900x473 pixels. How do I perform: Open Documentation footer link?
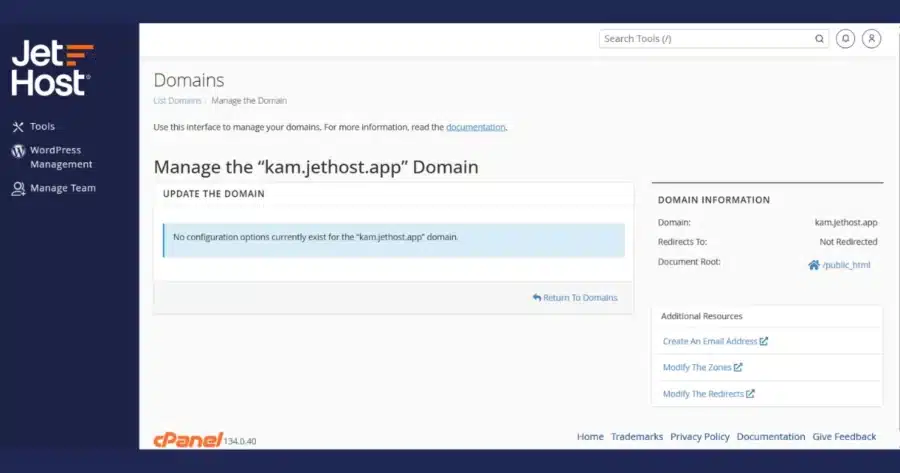pyautogui.click(x=771, y=436)
